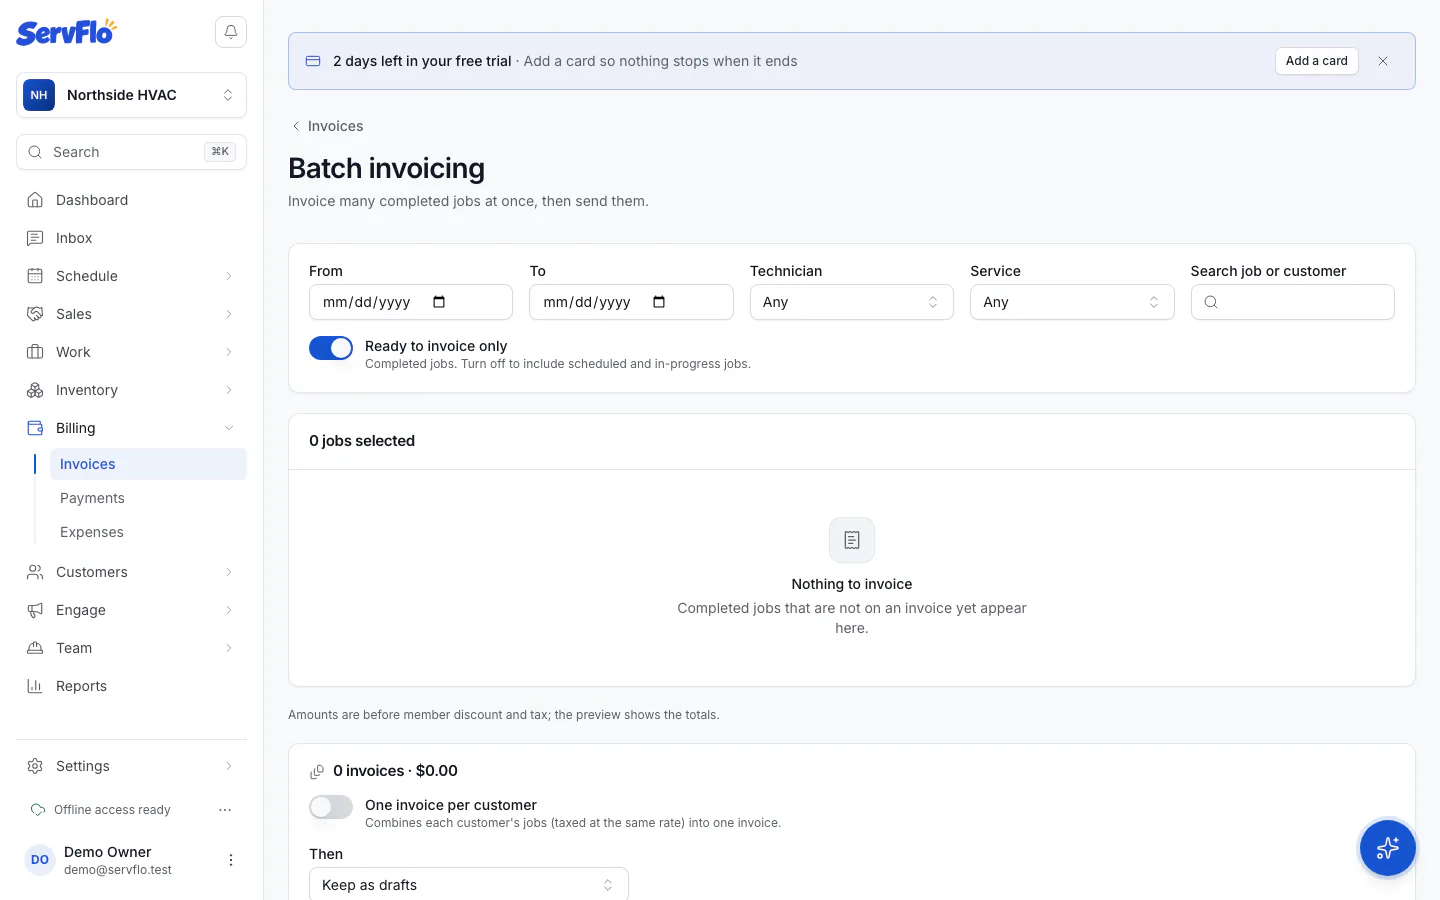The image size is (1440, 900).
Task: Open the Then Keep as drafts dropdown
Action: tap(469, 885)
